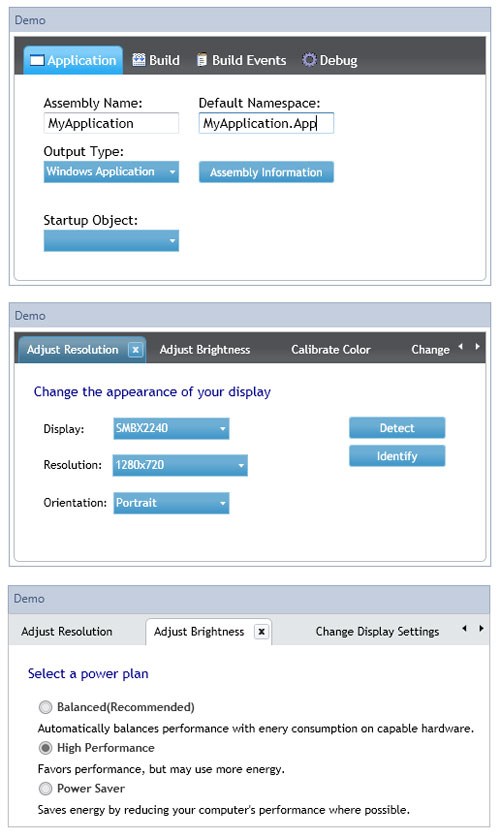
Task: Select the Balanced(Recommended) radio button
Action: (45, 707)
